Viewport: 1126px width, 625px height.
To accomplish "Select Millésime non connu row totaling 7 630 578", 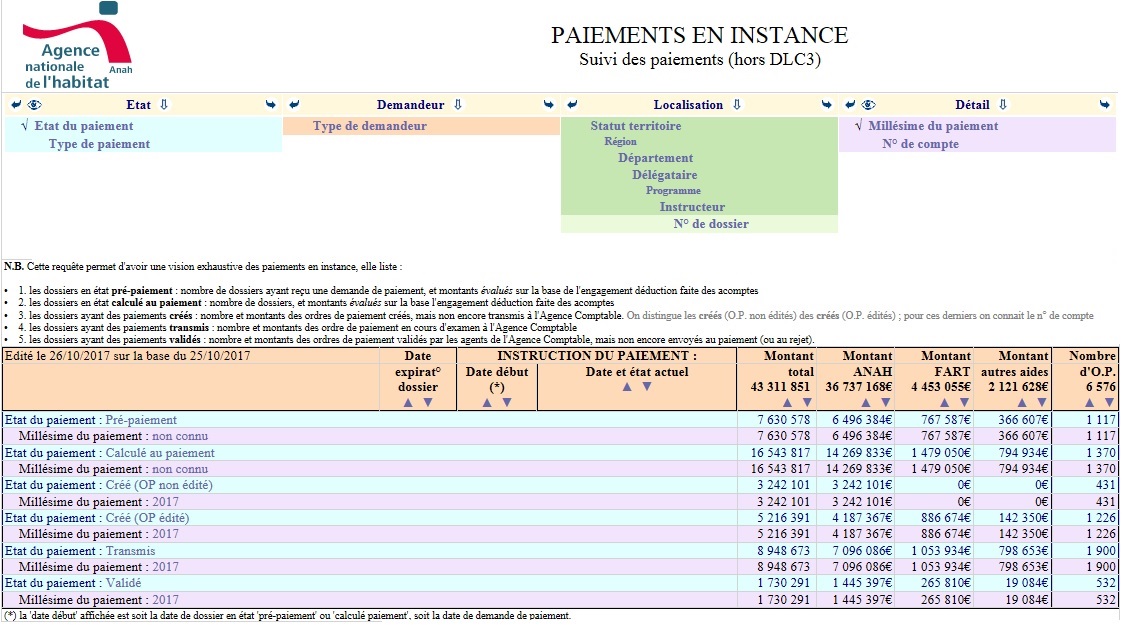I will [559, 436].
